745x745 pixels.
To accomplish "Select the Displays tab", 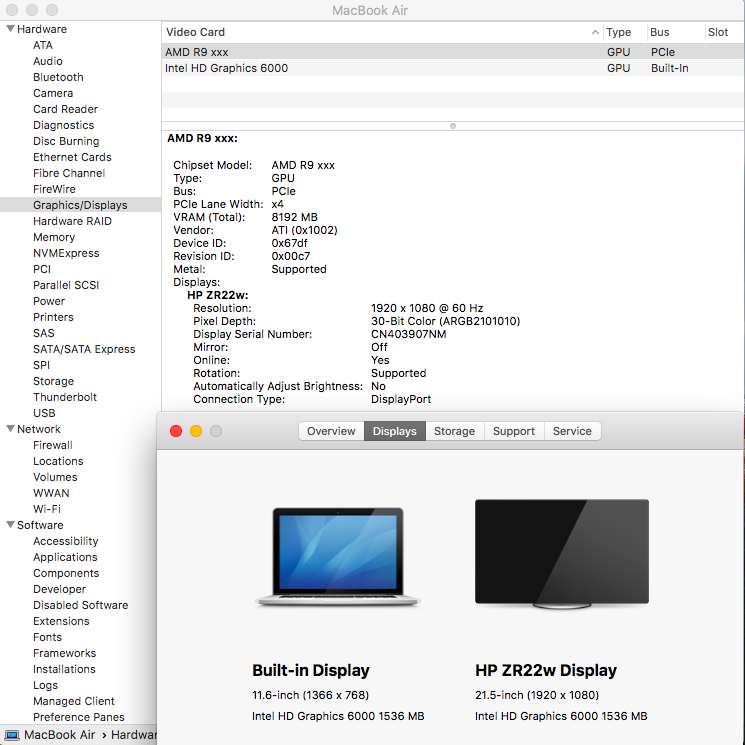I will [395, 431].
